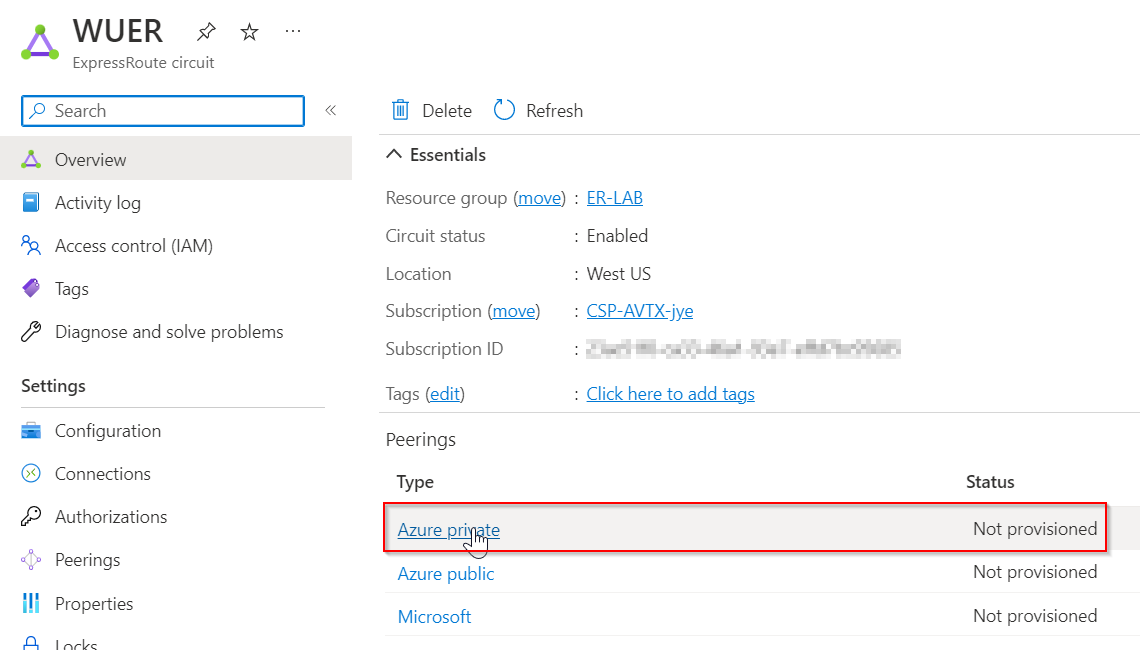Image resolution: width=1140 pixels, height=650 pixels.
Task: Open the Azure private peering
Action: click(x=449, y=530)
